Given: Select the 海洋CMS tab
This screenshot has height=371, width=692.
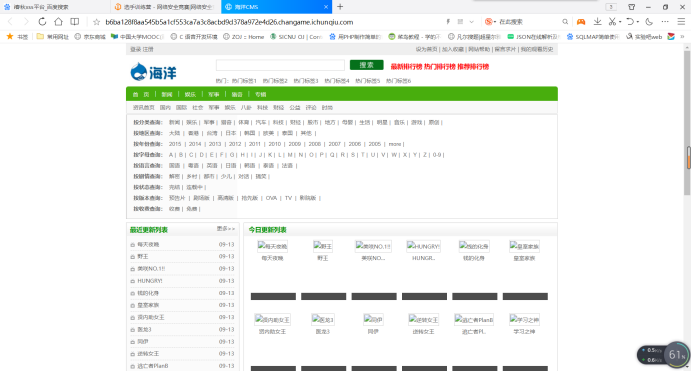Looking at the screenshot, I should [276, 7].
